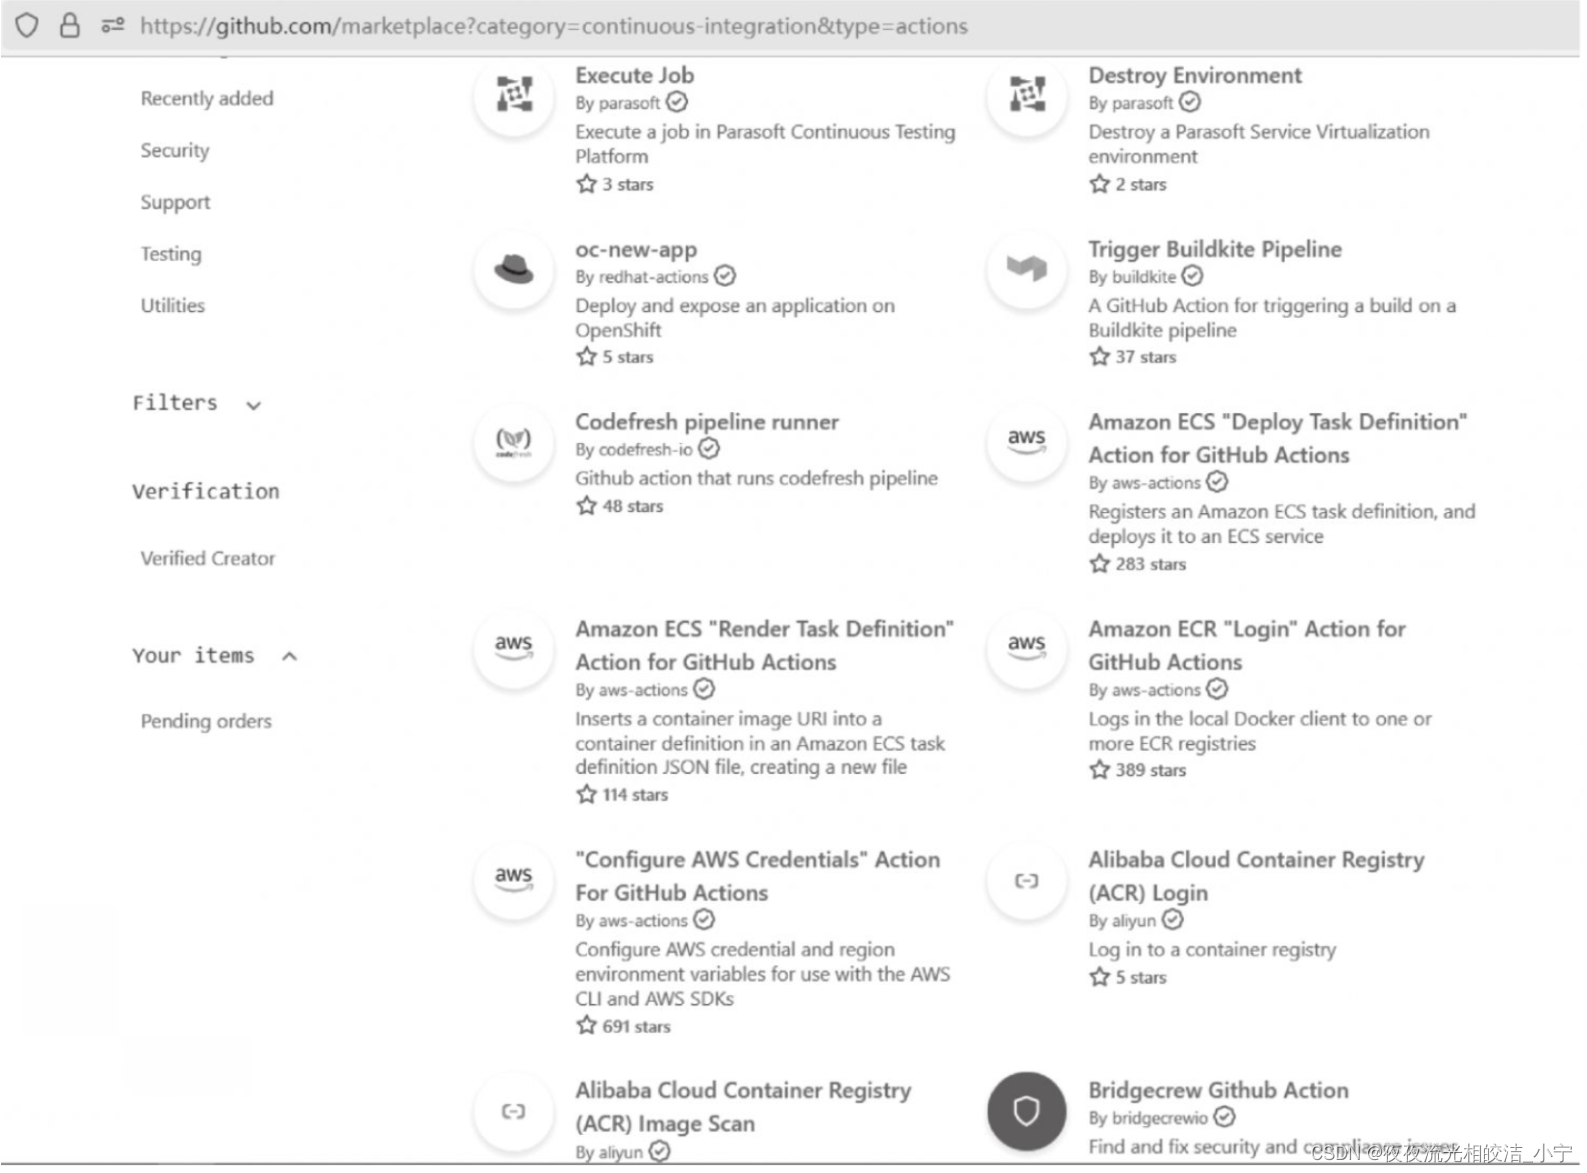Open Pending orders

click(206, 721)
